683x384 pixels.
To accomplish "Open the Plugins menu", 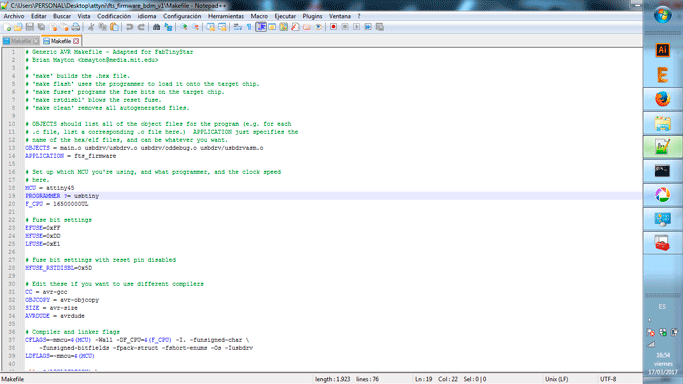I will tap(312, 16).
